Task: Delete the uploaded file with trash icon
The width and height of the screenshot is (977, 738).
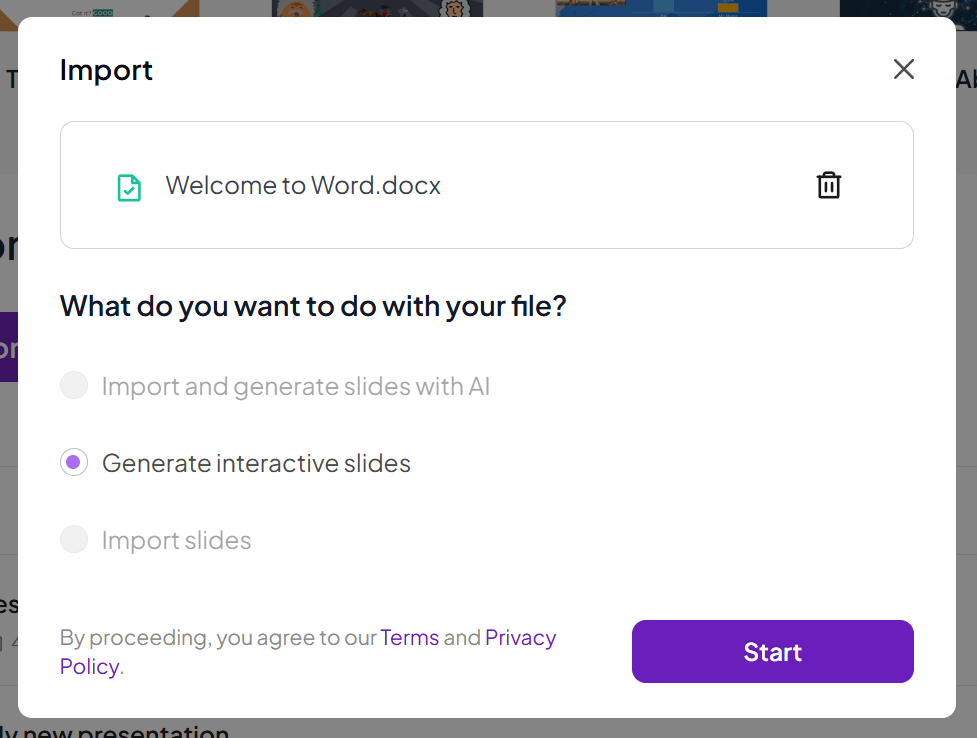Action: (x=828, y=185)
